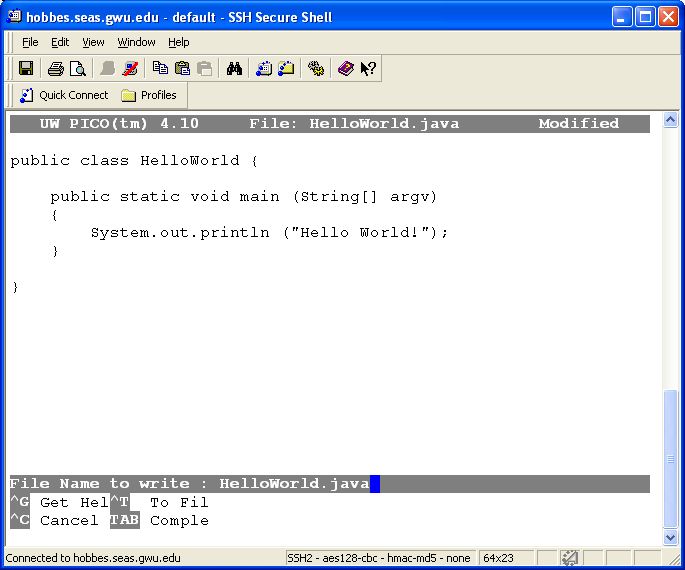Screen dimensions: 685x570
Task: Click the What's This help pointer icon
Action: point(368,69)
